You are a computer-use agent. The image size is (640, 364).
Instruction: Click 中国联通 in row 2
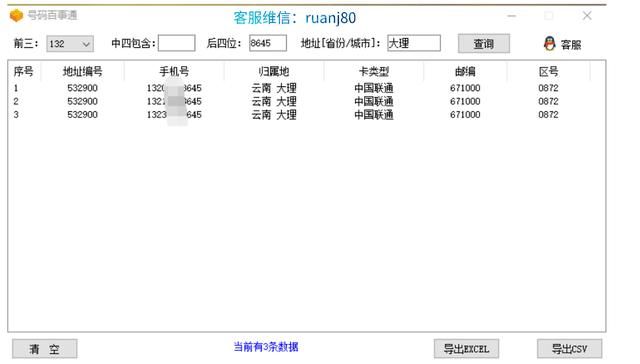[x=374, y=101]
